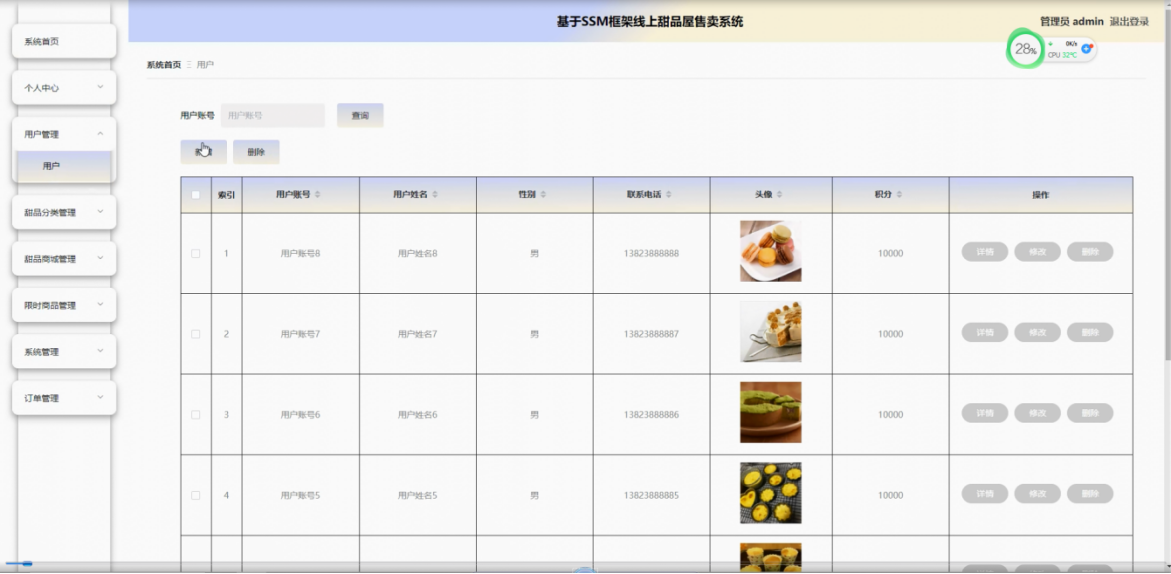Open 详情 for row 用户账号8
The width and height of the screenshot is (1171, 574).
coord(984,252)
